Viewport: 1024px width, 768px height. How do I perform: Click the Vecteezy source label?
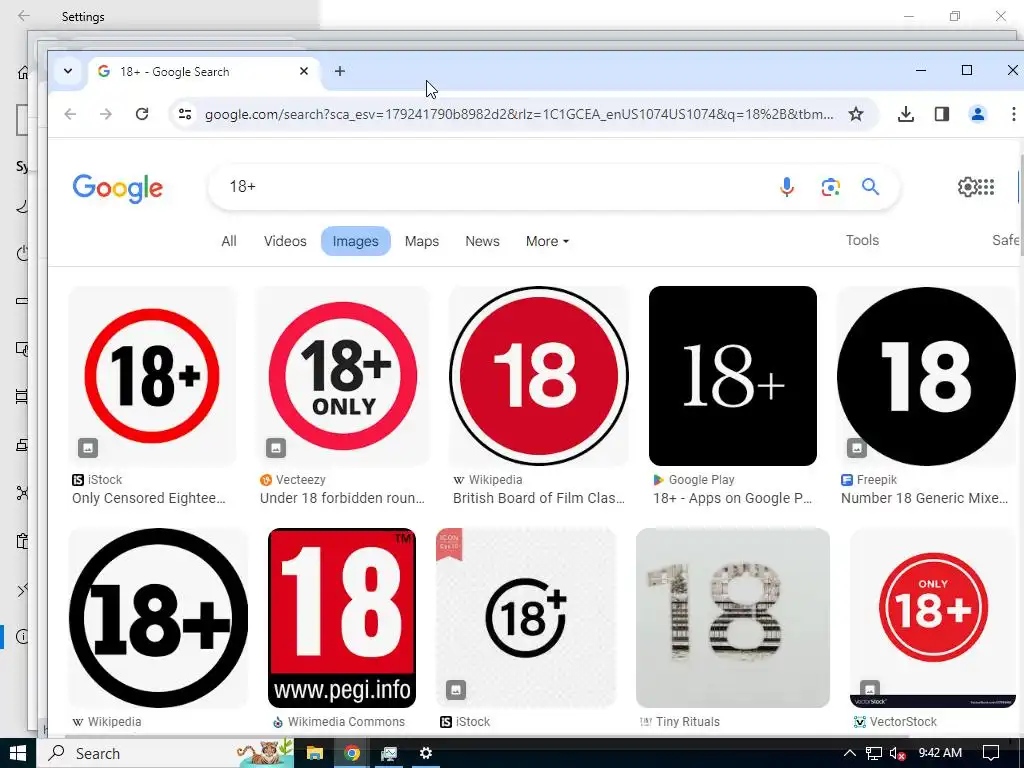[x=300, y=480]
